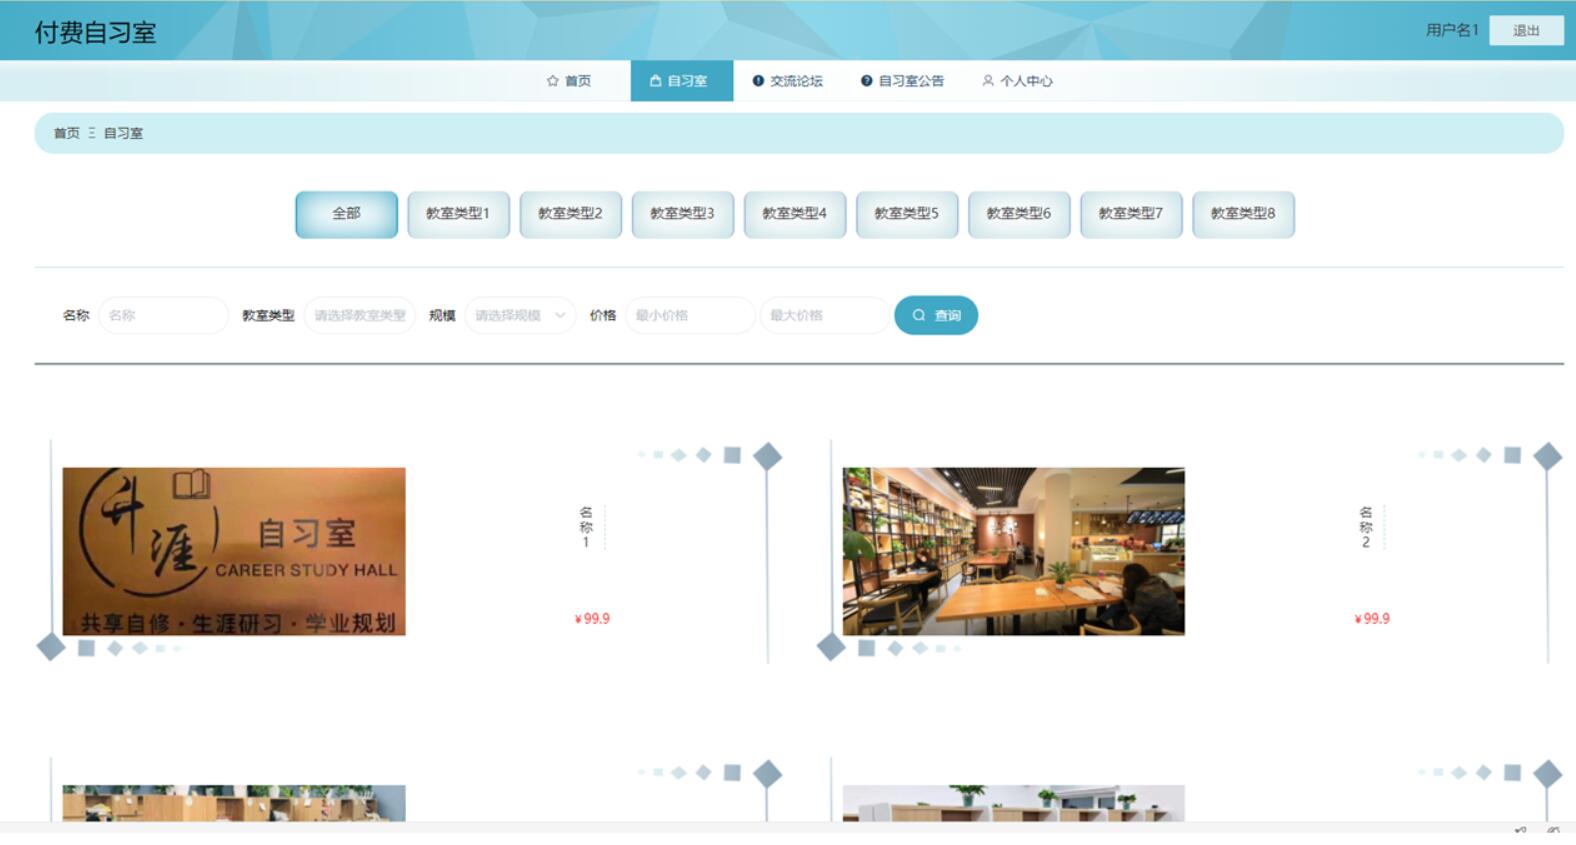
Task: Open 用户名1 account label
Action: pos(1451,30)
